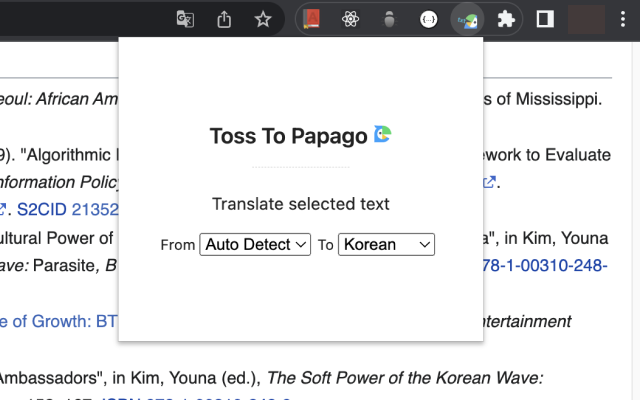Viewport: 640px width, 400px height.
Task: Click the Papago parrot logo in popup
Action: coord(383,134)
